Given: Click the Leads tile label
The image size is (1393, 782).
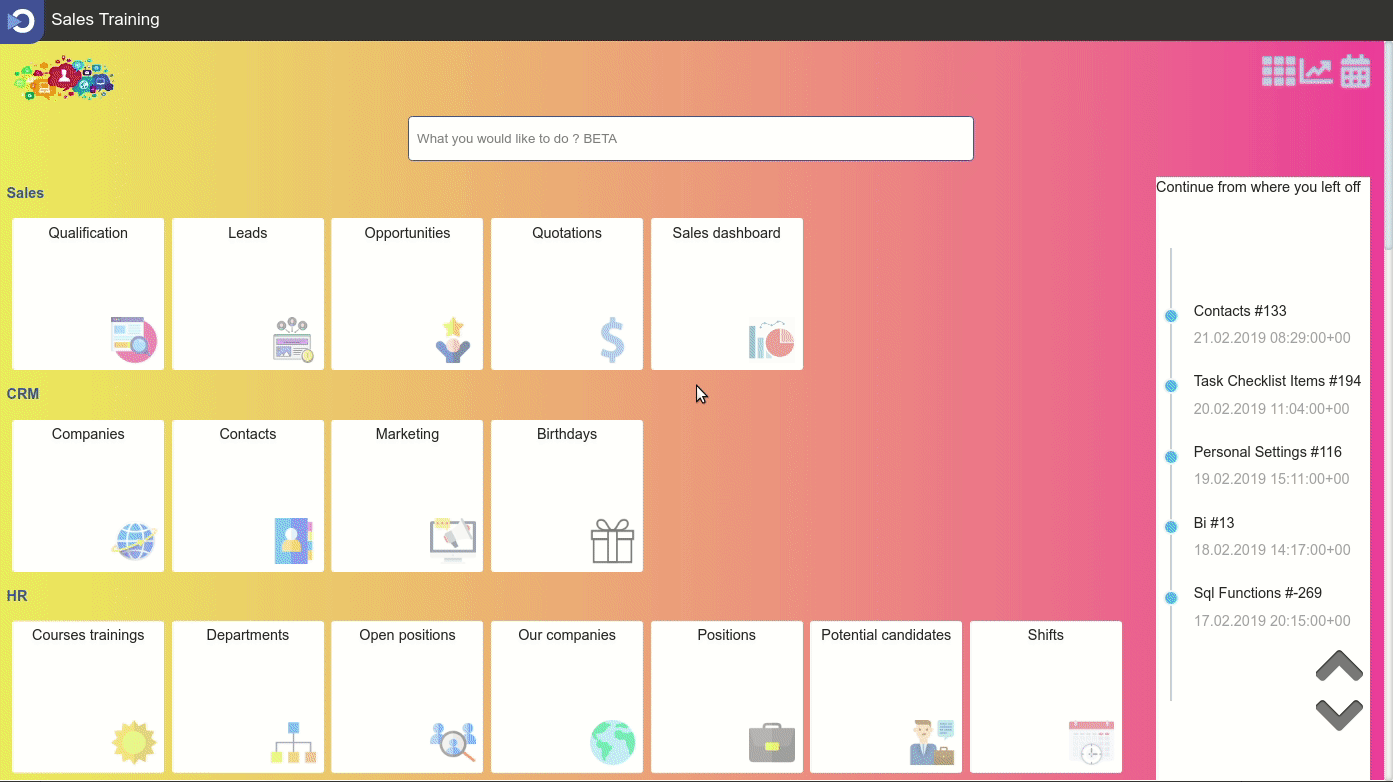Looking at the screenshot, I should pos(247,233).
